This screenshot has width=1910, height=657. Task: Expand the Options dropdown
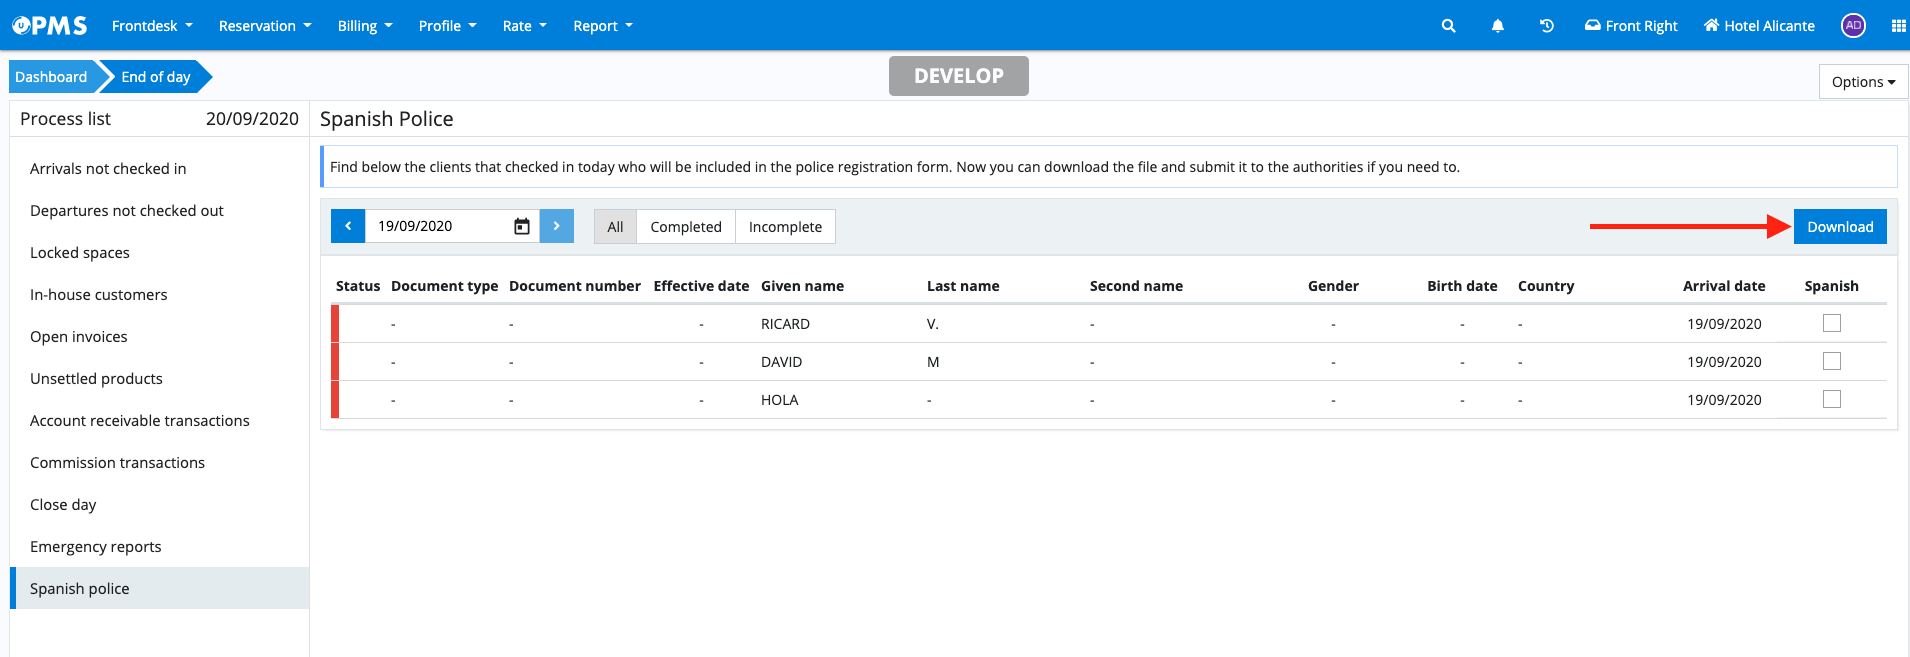1862,82
